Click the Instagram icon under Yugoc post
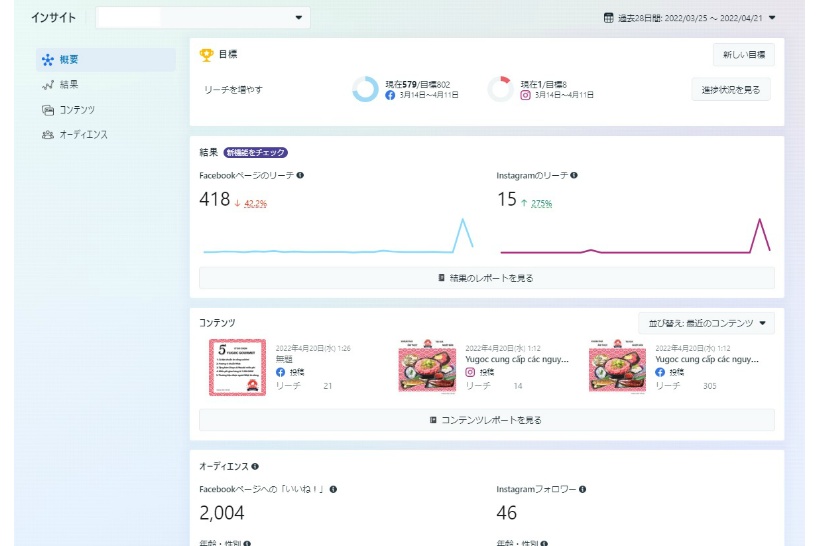This screenshot has height=546, width=819. pyautogui.click(x=470, y=372)
